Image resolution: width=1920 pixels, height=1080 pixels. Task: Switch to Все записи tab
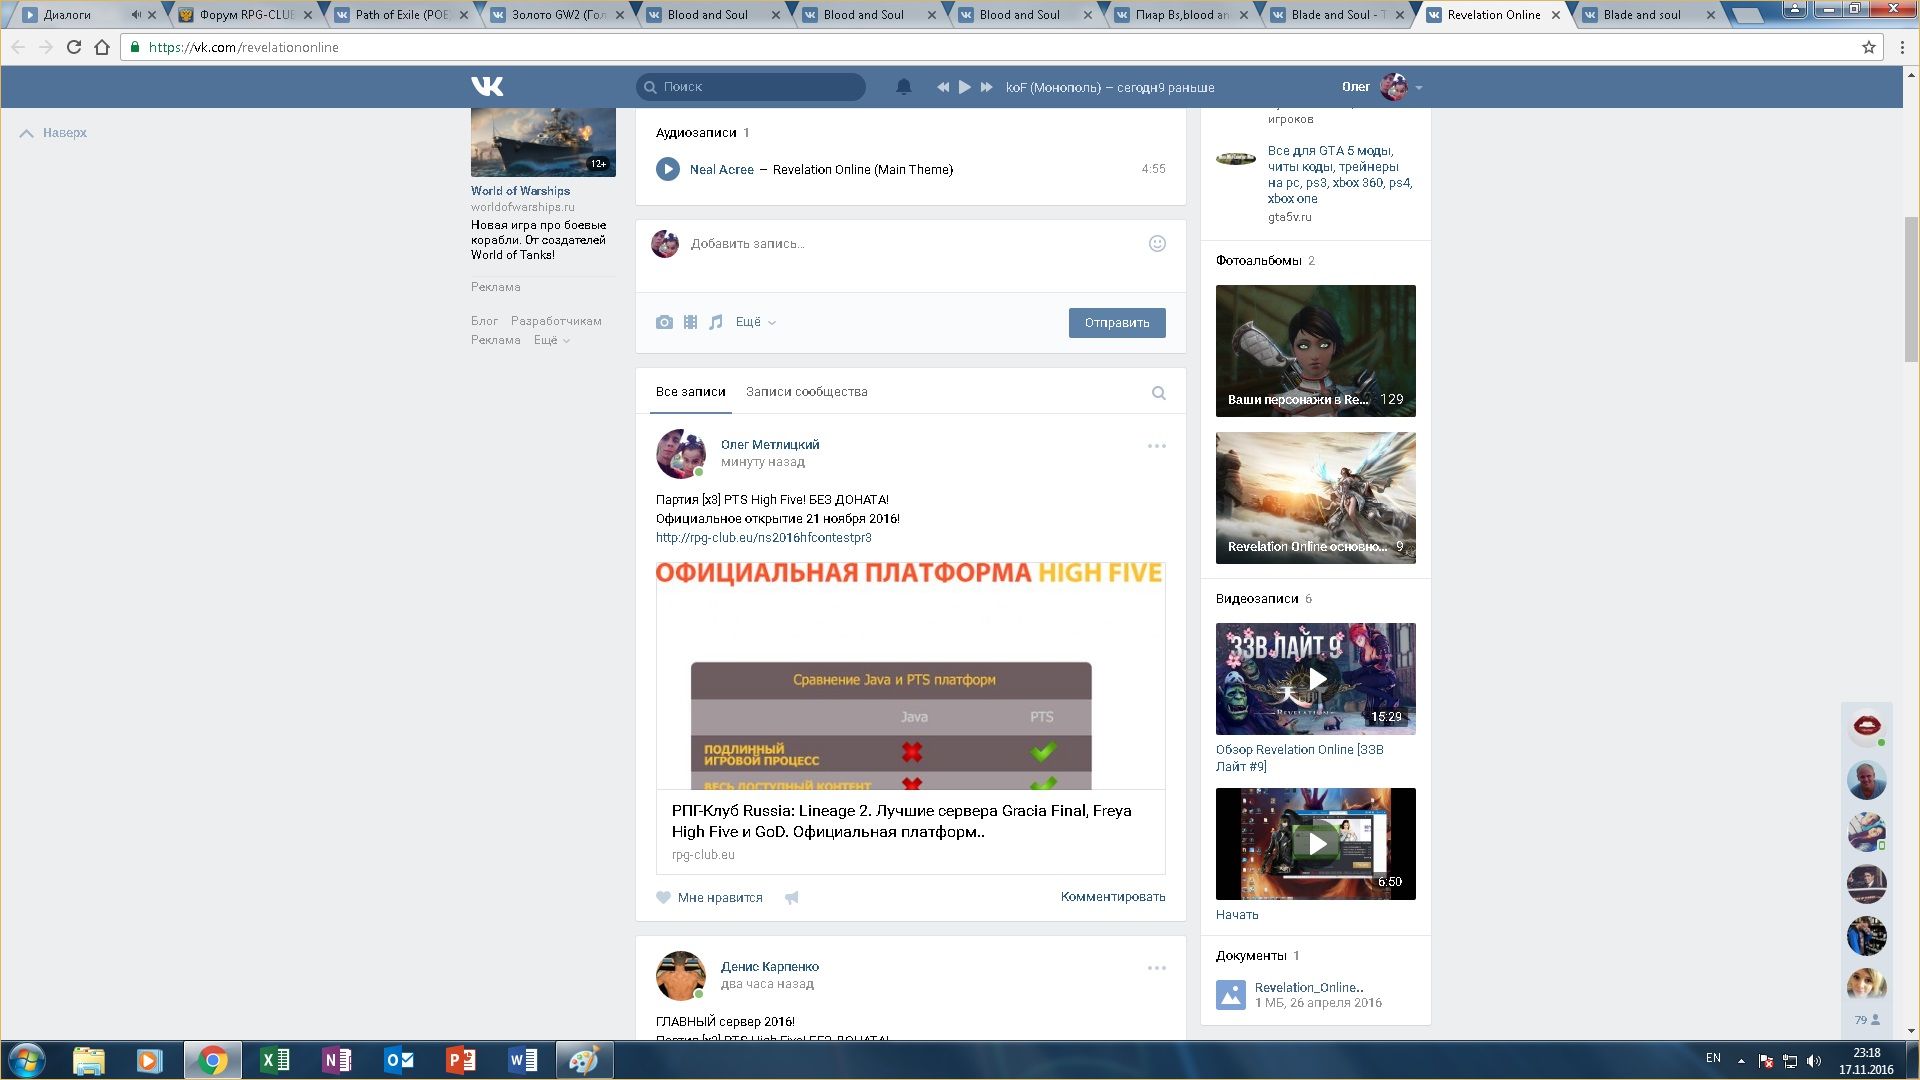[x=690, y=392]
